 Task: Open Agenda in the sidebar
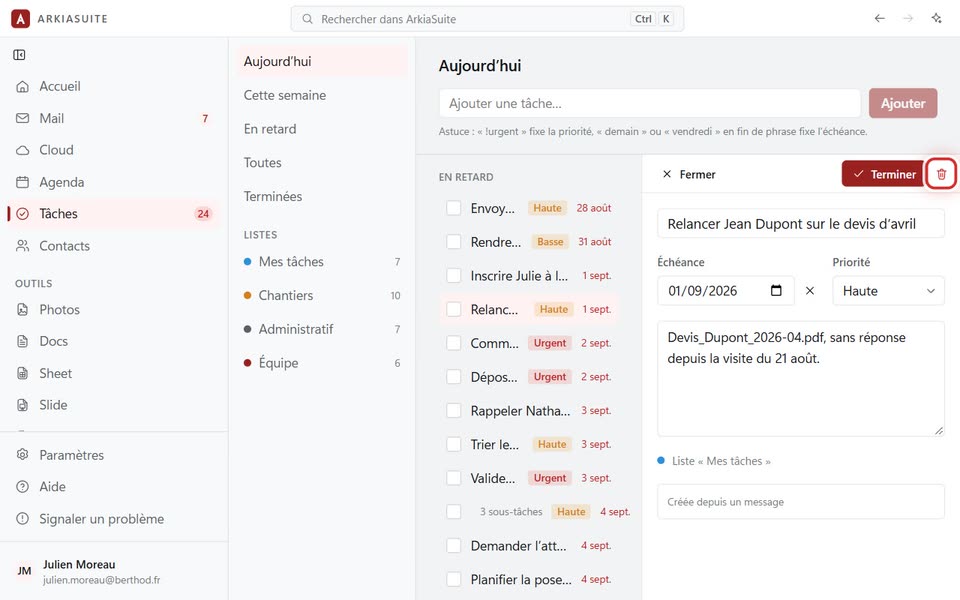[114, 182]
